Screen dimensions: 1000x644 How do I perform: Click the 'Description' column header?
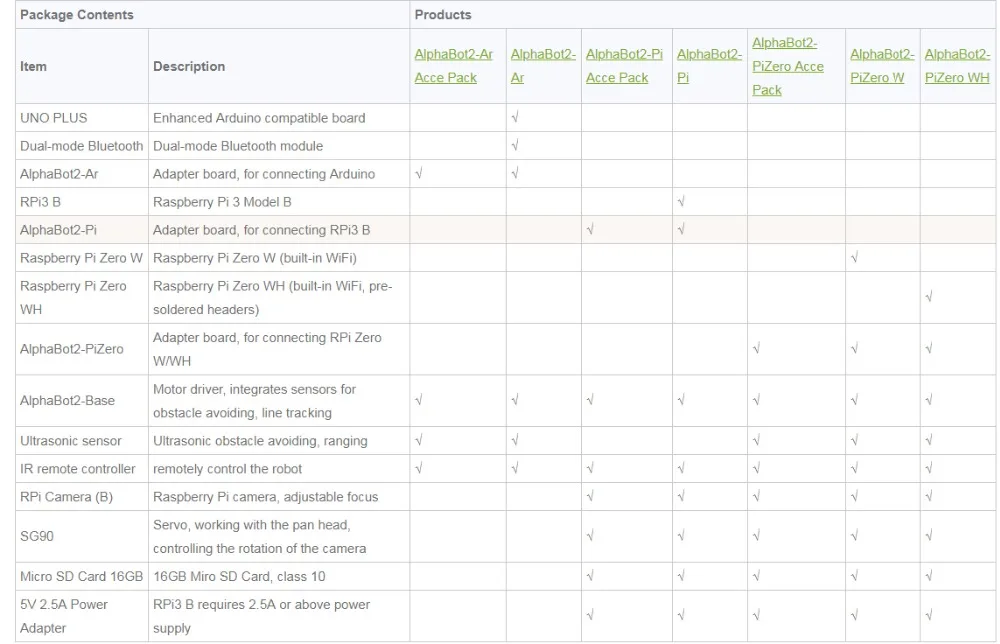[x=279, y=66]
